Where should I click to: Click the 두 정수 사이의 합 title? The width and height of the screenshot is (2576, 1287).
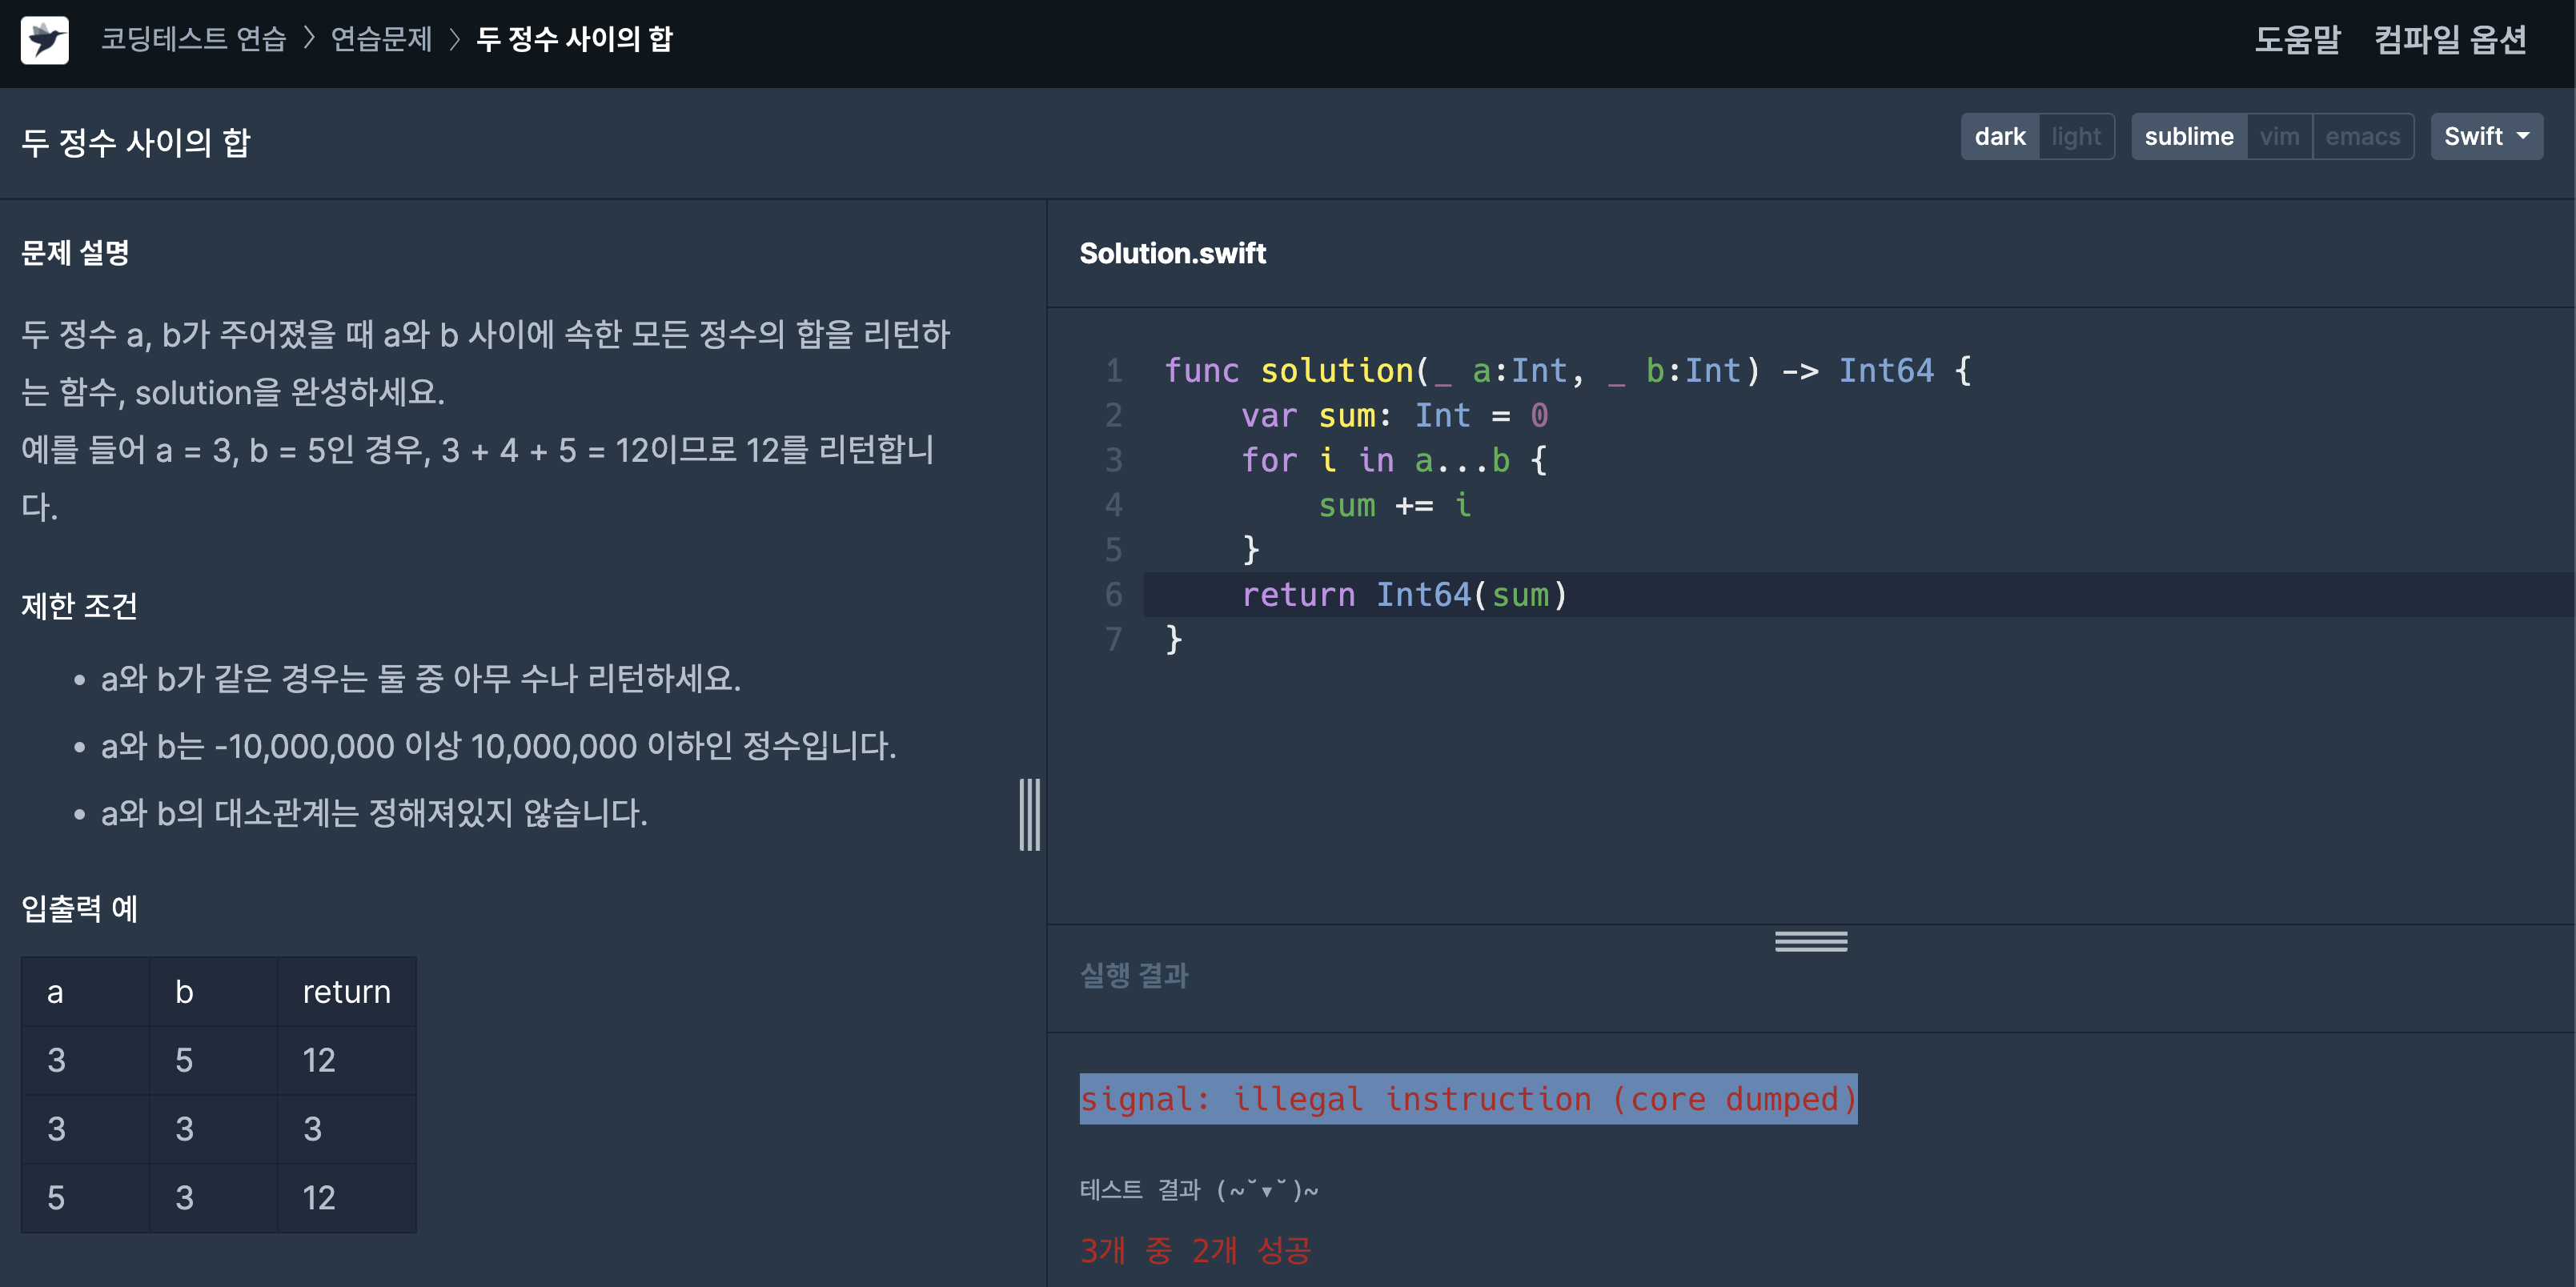(x=136, y=142)
